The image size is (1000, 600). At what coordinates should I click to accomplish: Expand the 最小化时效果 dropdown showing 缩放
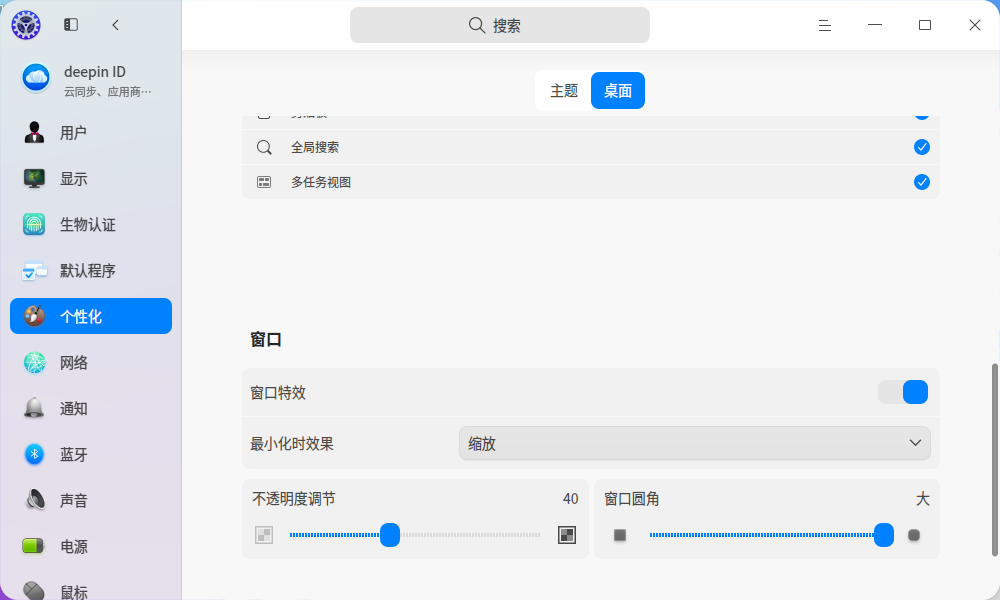click(x=695, y=443)
